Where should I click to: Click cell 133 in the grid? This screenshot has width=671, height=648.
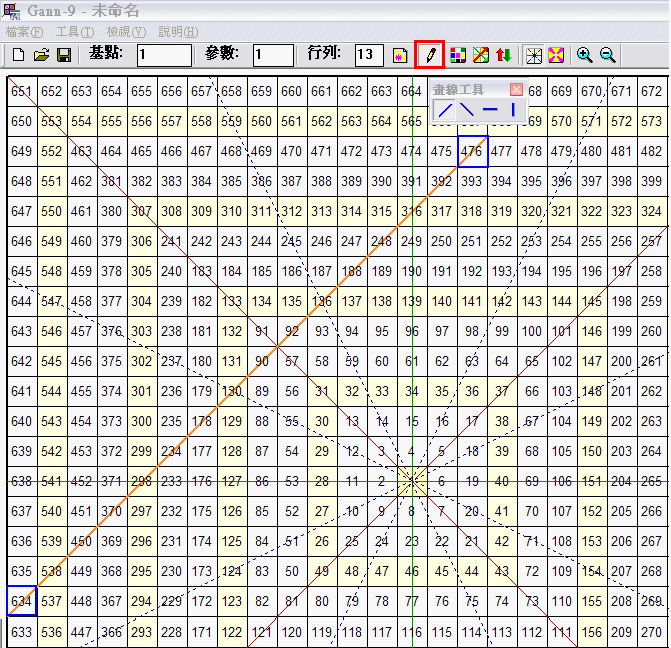coord(232,301)
